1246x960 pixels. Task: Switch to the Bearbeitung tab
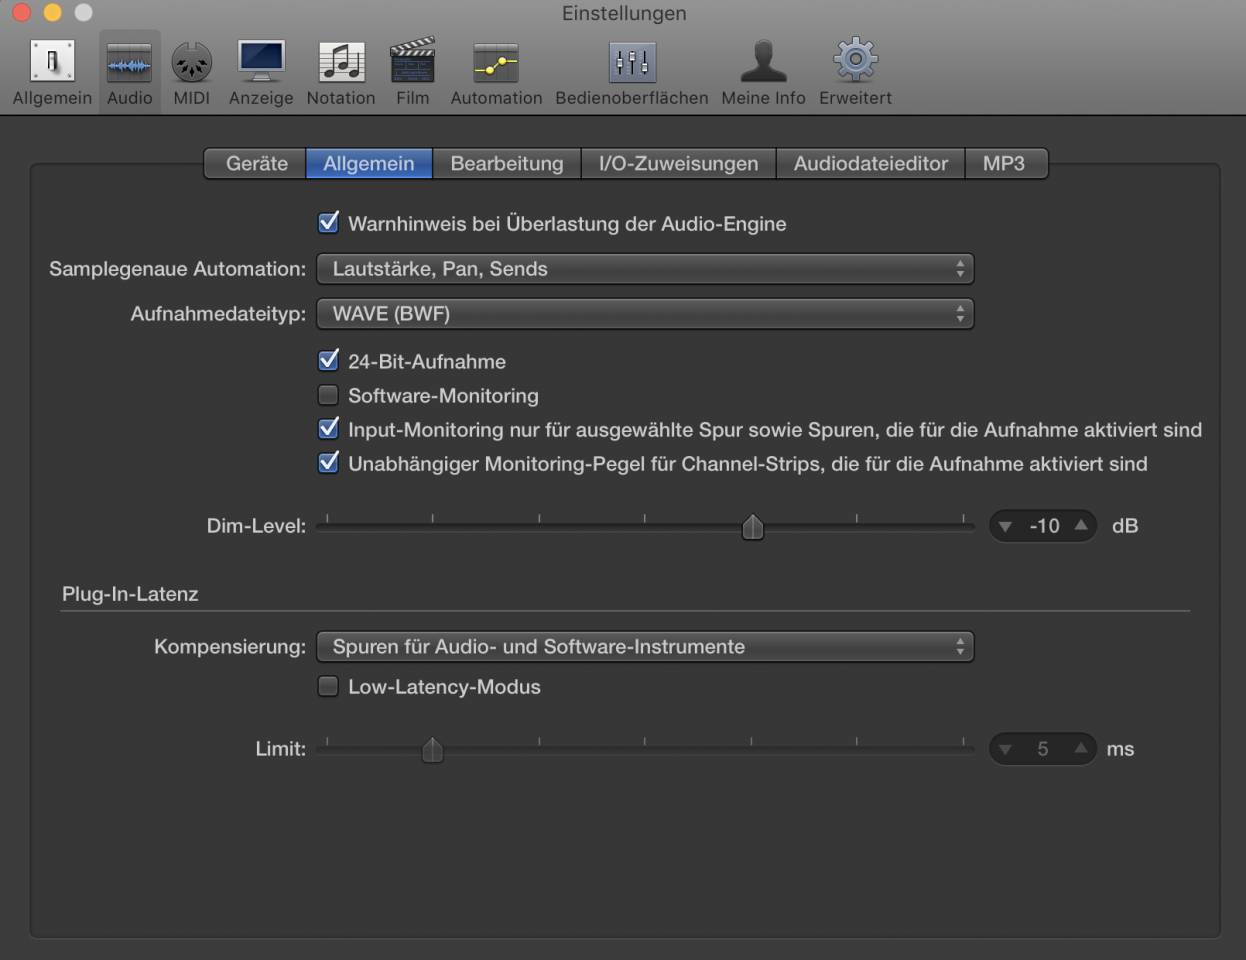point(507,163)
